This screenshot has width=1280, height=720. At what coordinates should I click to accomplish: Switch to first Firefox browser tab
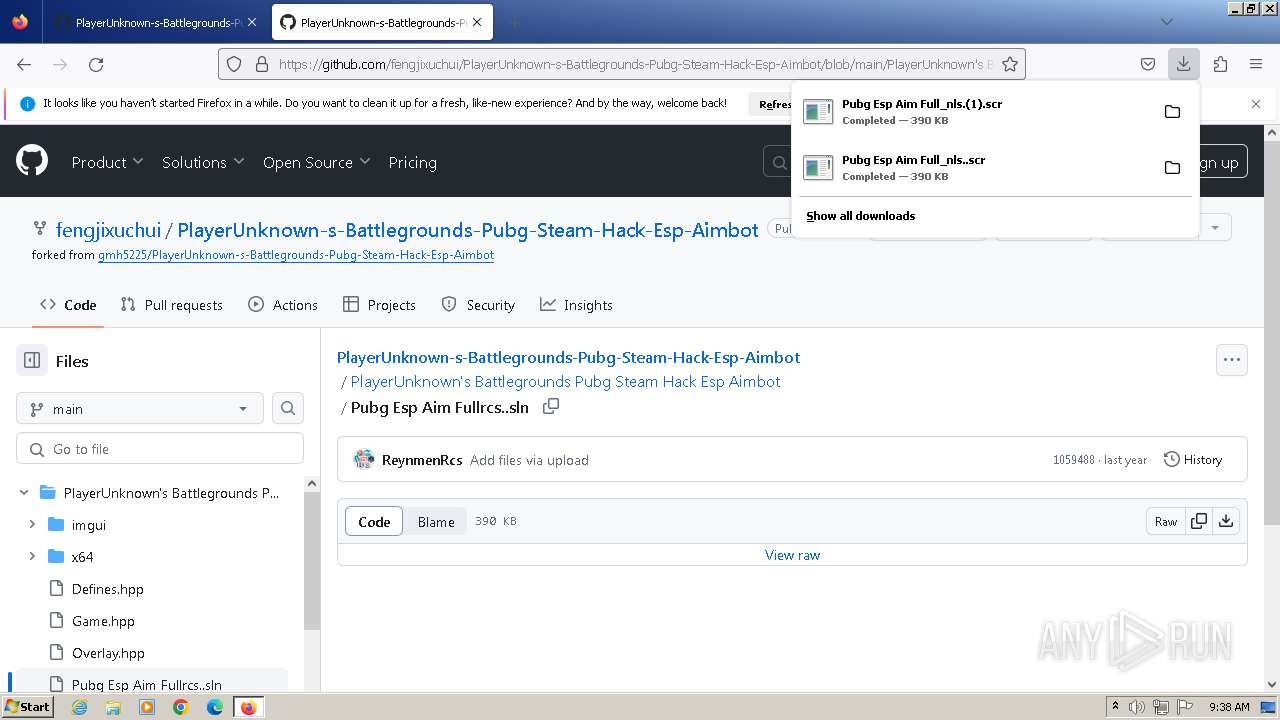tap(157, 22)
